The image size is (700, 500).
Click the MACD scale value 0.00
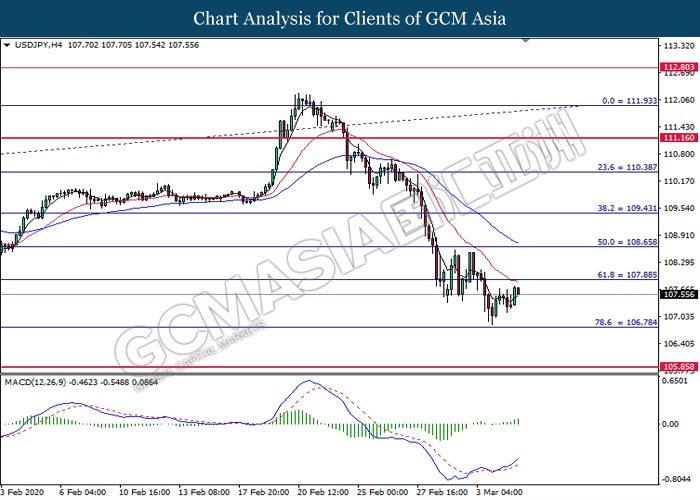671,424
